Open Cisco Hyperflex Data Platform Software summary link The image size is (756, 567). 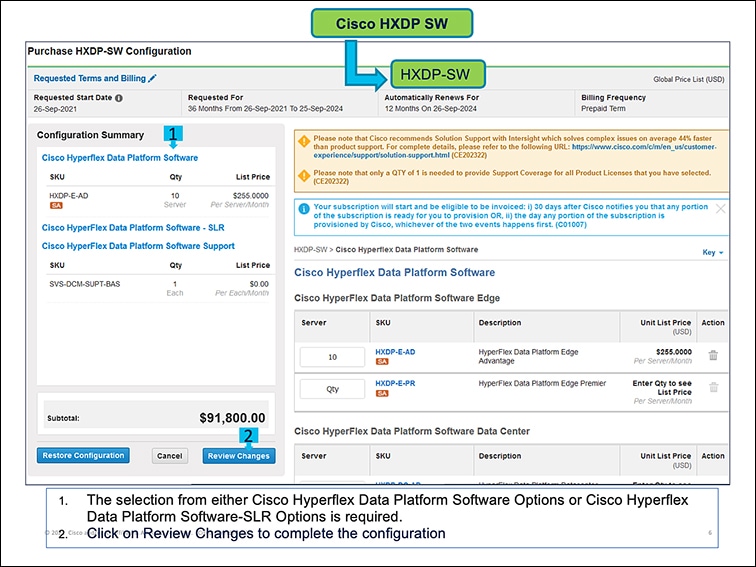pos(120,158)
